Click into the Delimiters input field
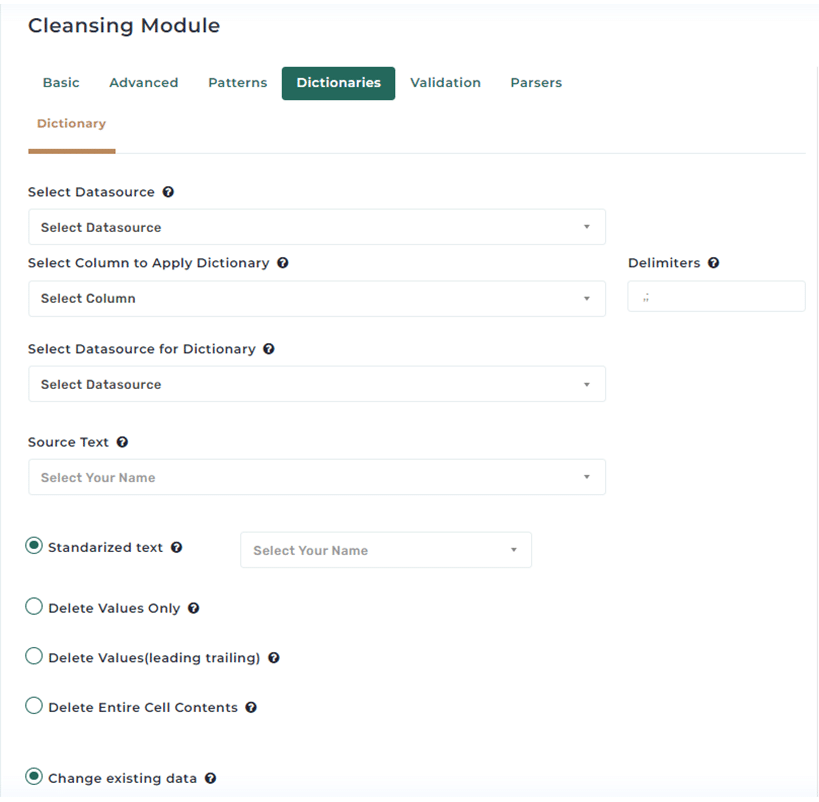The image size is (819, 802). pos(716,296)
